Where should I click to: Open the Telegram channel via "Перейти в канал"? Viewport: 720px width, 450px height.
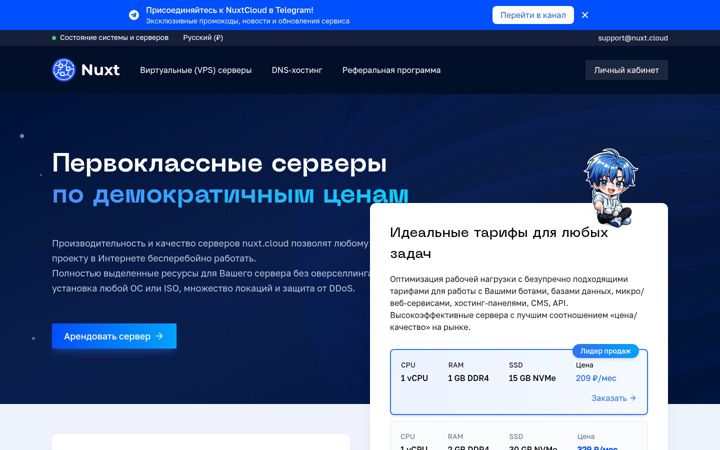click(x=533, y=15)
